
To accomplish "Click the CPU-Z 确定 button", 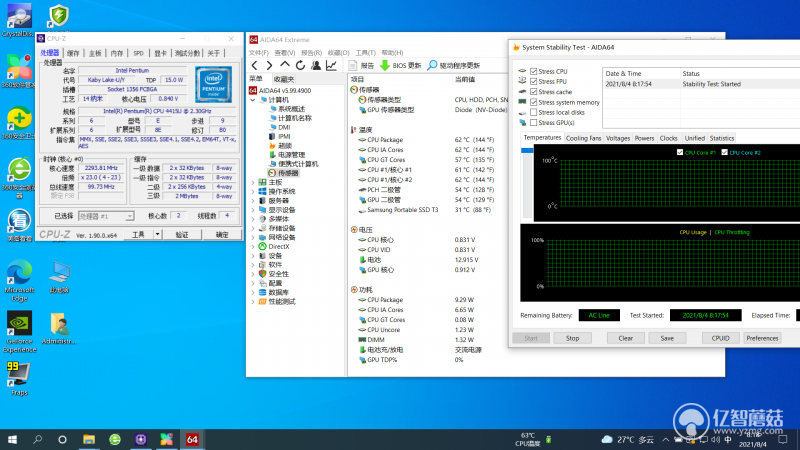I will [222, 235].
